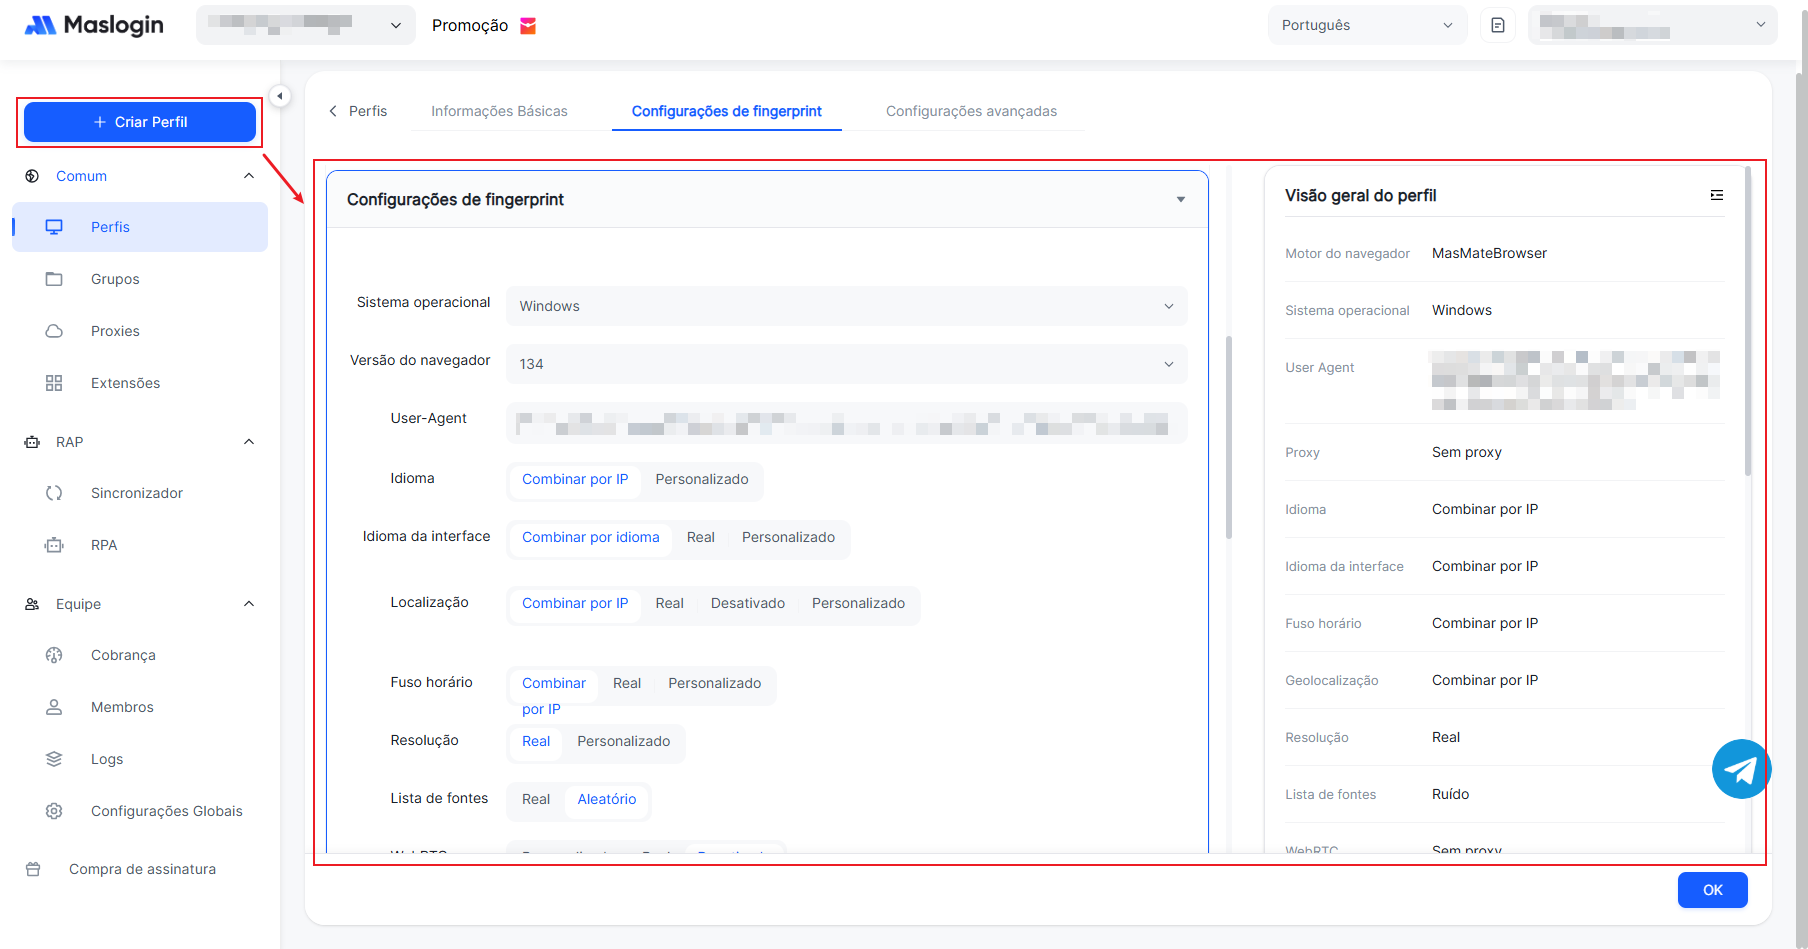Click the Criar Perfil button

coord(140,122)
